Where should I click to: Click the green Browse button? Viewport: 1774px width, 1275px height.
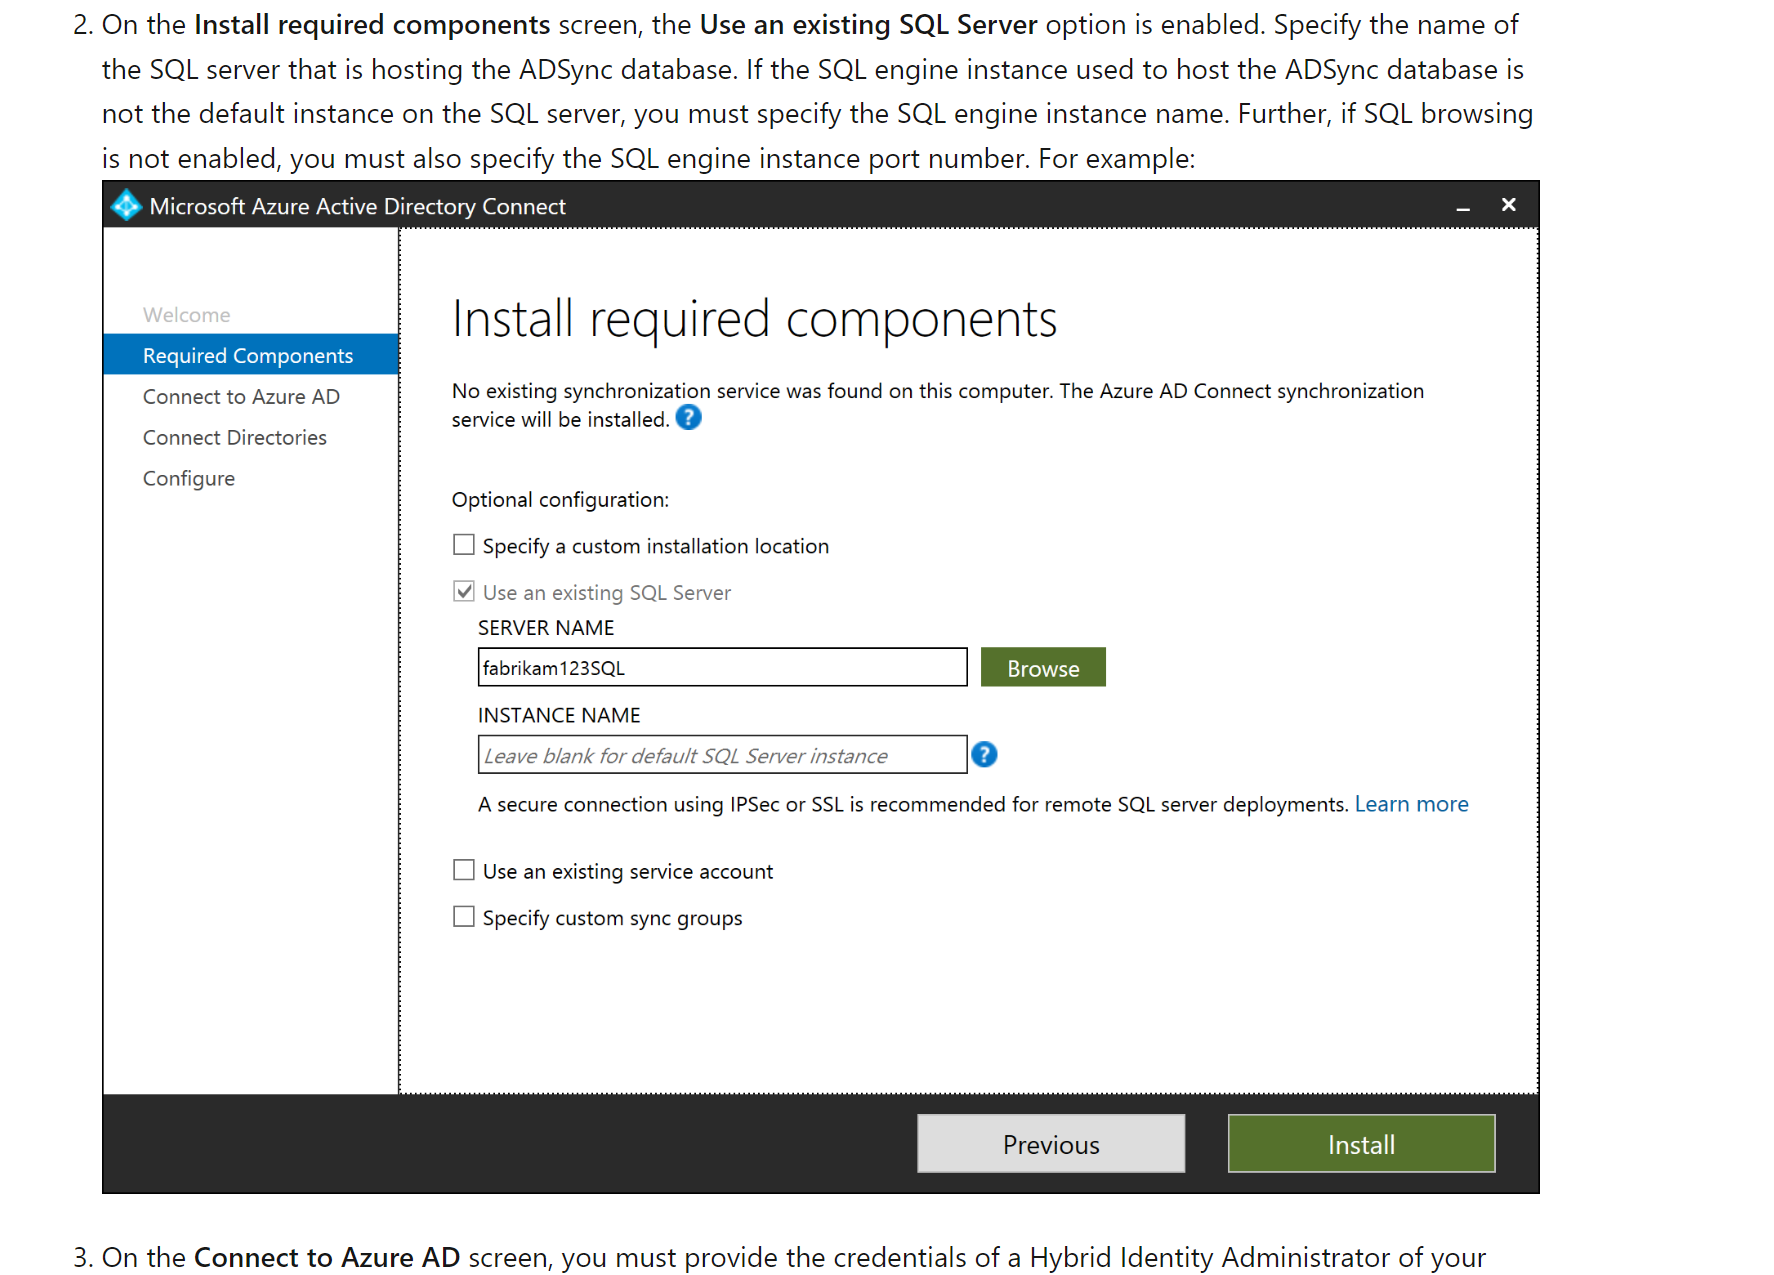pos(1043,668)
